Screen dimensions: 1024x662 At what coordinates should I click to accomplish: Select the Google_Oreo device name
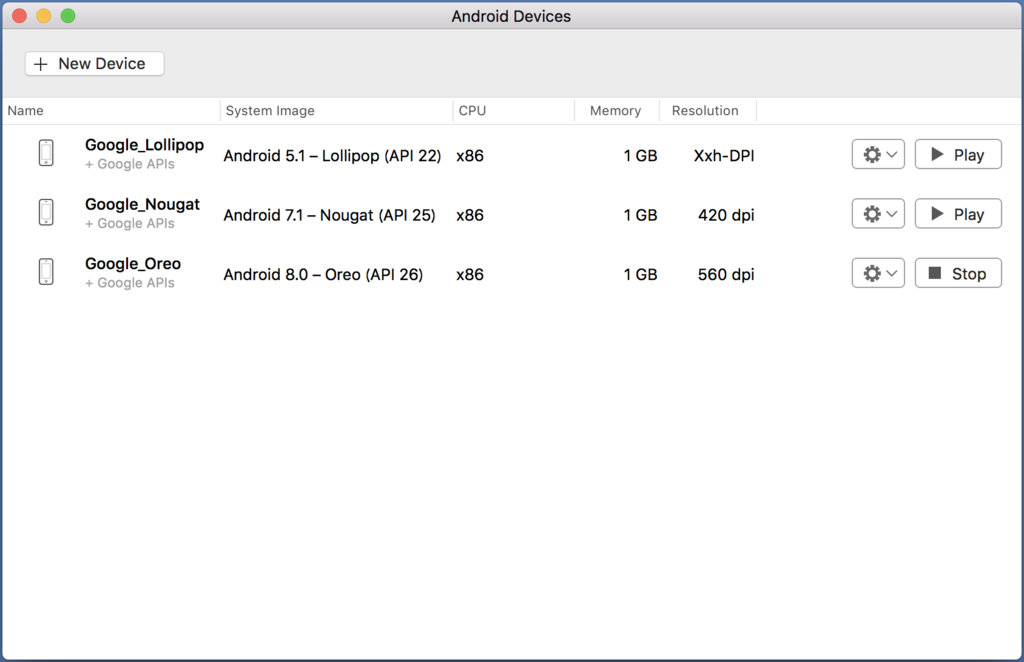133,264
